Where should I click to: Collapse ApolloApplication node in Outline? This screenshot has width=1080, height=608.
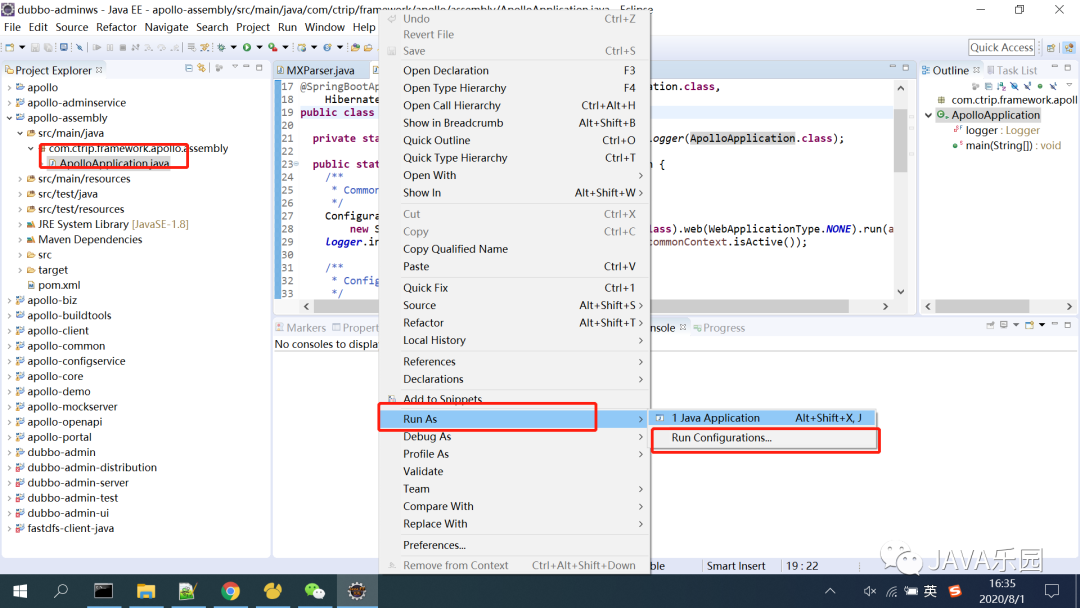[928, 115]
